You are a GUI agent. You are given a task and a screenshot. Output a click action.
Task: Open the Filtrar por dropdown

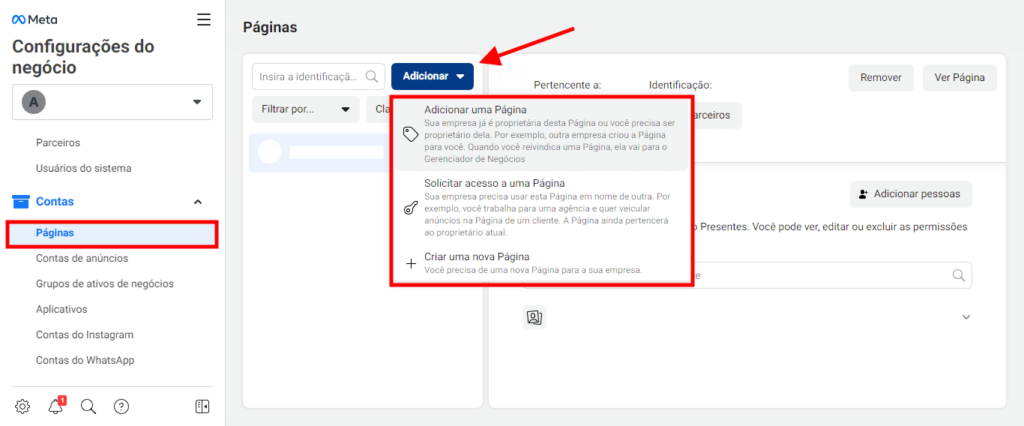coord(306,110)
